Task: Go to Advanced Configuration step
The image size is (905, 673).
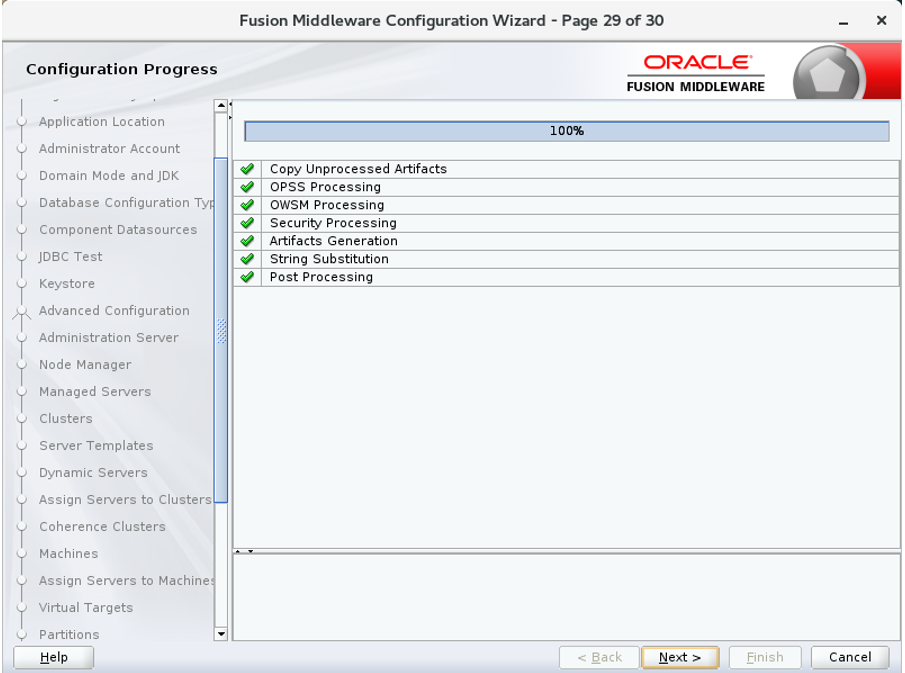Action: 114,311
